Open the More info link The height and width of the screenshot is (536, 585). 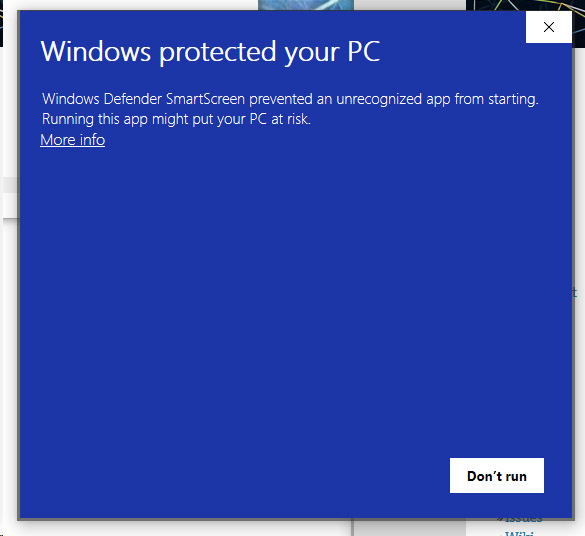pos(72,140)
